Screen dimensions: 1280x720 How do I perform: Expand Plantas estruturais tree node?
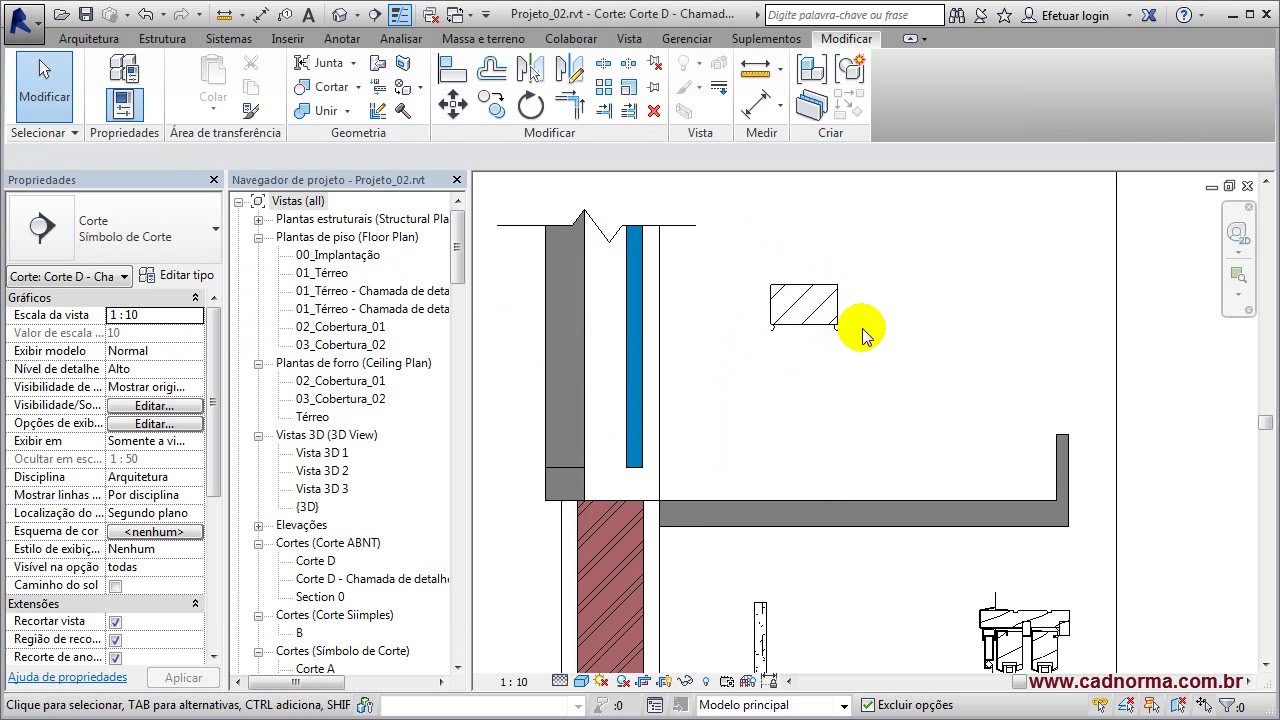point(258,219)
